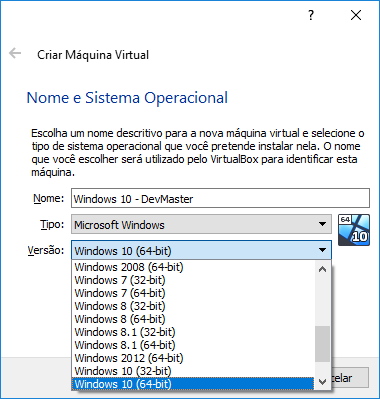
Task: Pick Windows 7 (64-bit) in list
Action: pos(193,293)
